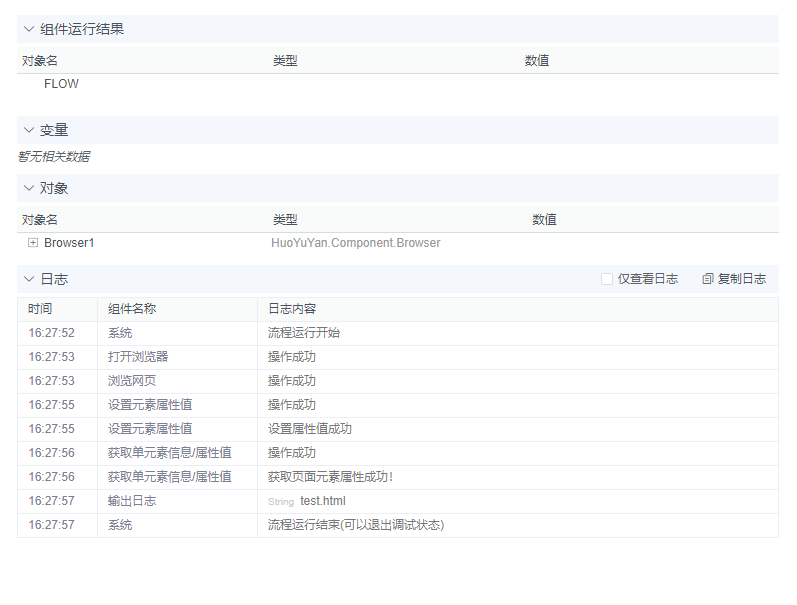Expand the Browser1 tree node plus icon
Screen dimensions: 797x605
[x=33, y=243]
